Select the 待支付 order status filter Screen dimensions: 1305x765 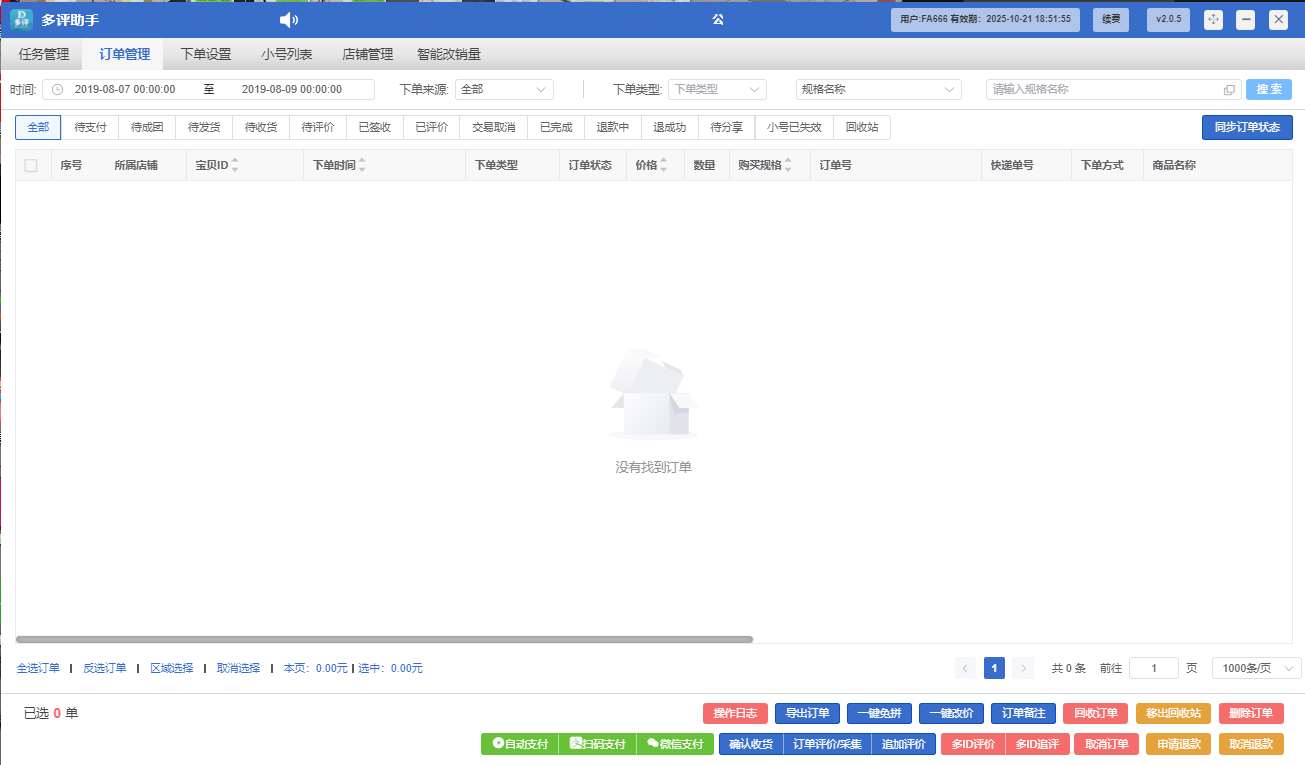point(90,128)
